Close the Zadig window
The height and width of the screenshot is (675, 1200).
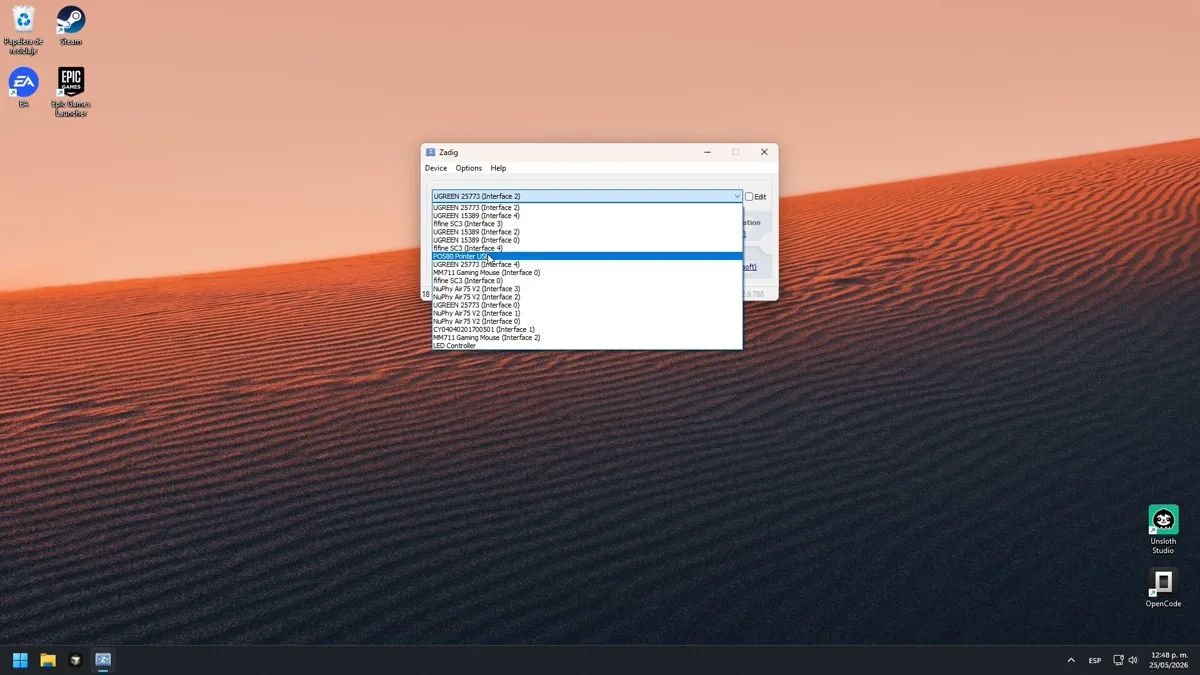764,152
